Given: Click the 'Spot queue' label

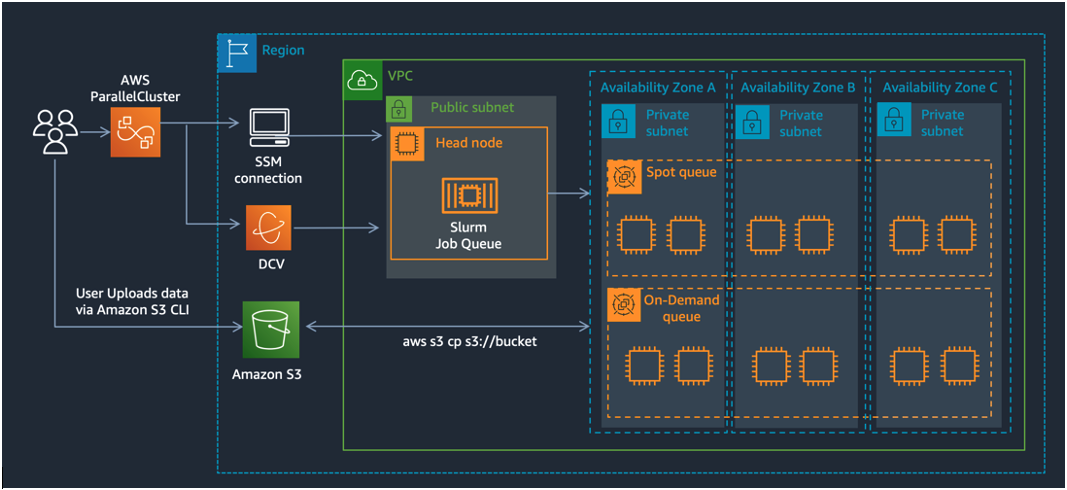Looking at the screenshot, I should coord(681,173).
